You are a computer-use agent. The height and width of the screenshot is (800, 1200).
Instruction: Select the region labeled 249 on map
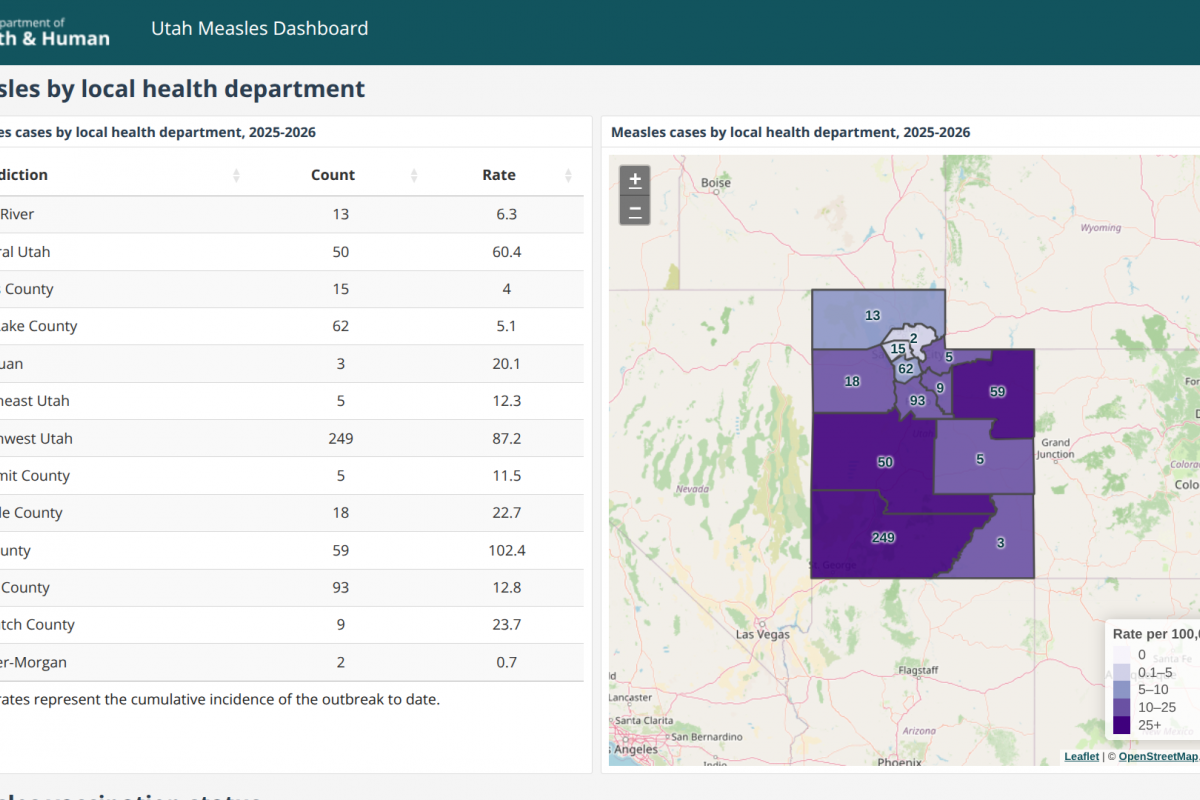tap(882, 538)
